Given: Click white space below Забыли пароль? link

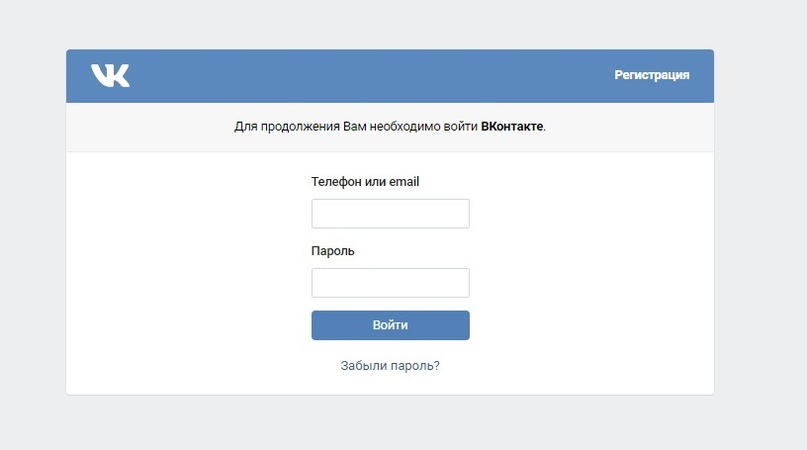Looking at the screenshot, I should point(390,385).
